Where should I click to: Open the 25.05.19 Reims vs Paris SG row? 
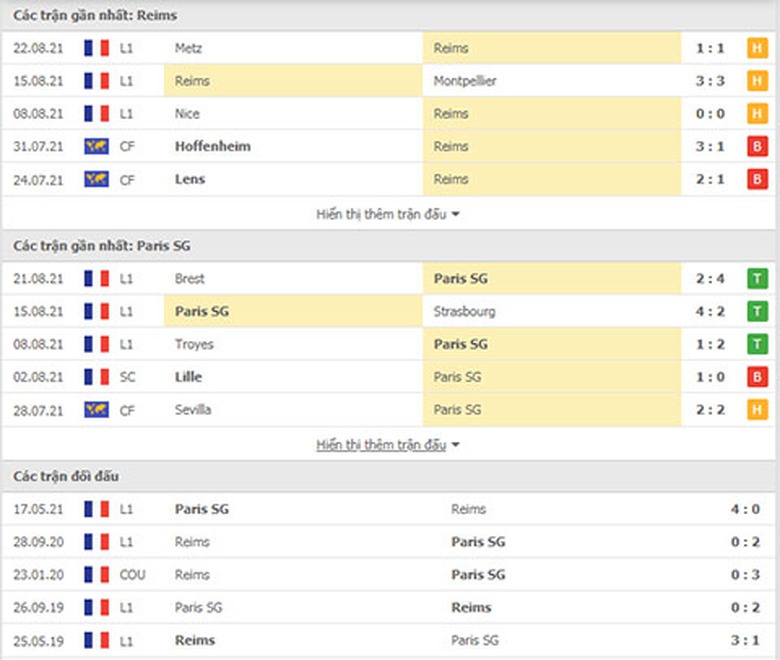(x=390, y=640)
